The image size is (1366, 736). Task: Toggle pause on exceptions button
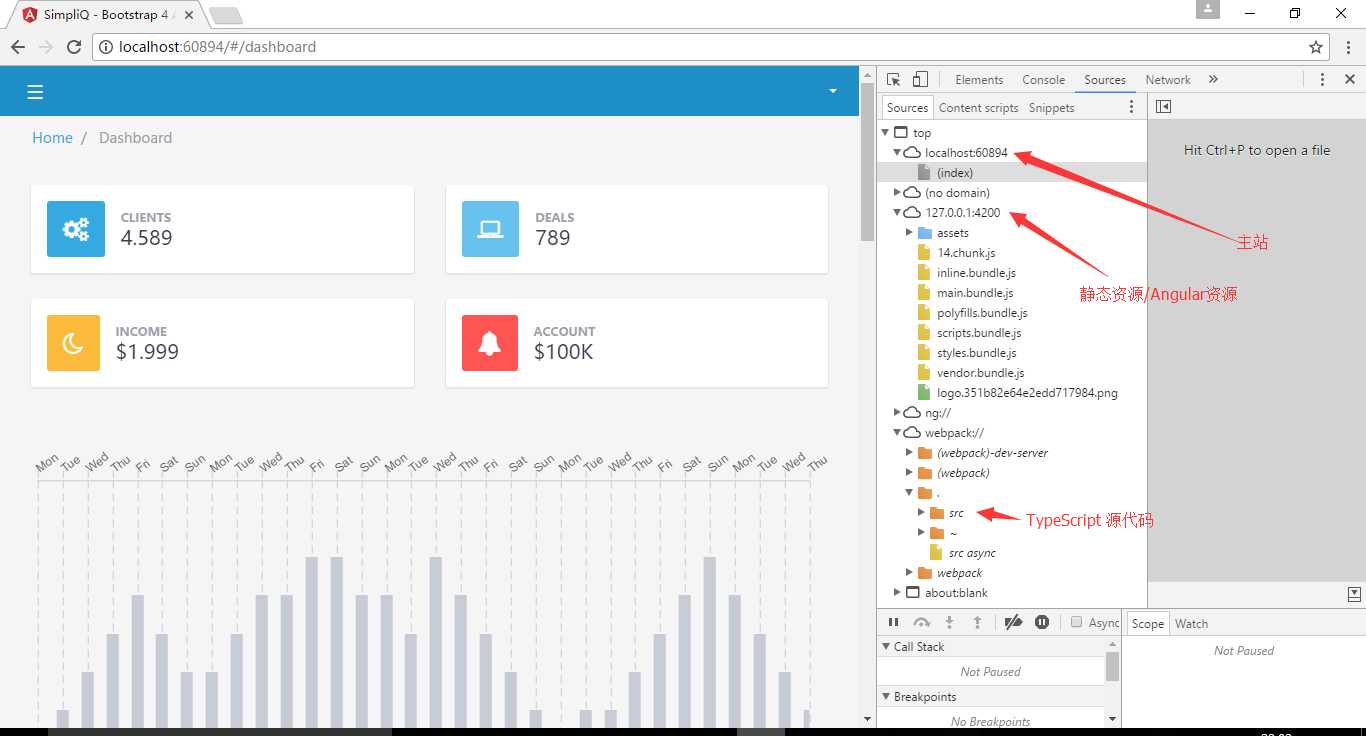tap(1042, 622)
